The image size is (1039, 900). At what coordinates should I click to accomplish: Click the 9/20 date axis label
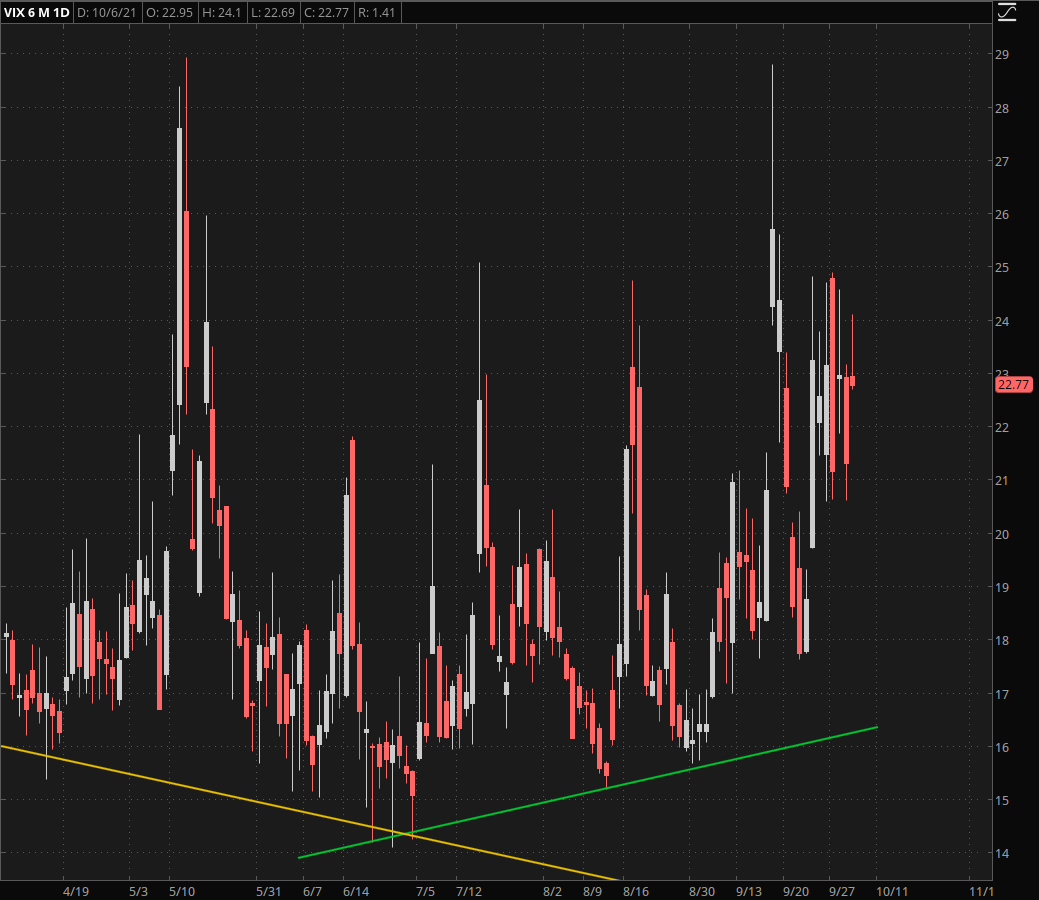tap(796, 891)
